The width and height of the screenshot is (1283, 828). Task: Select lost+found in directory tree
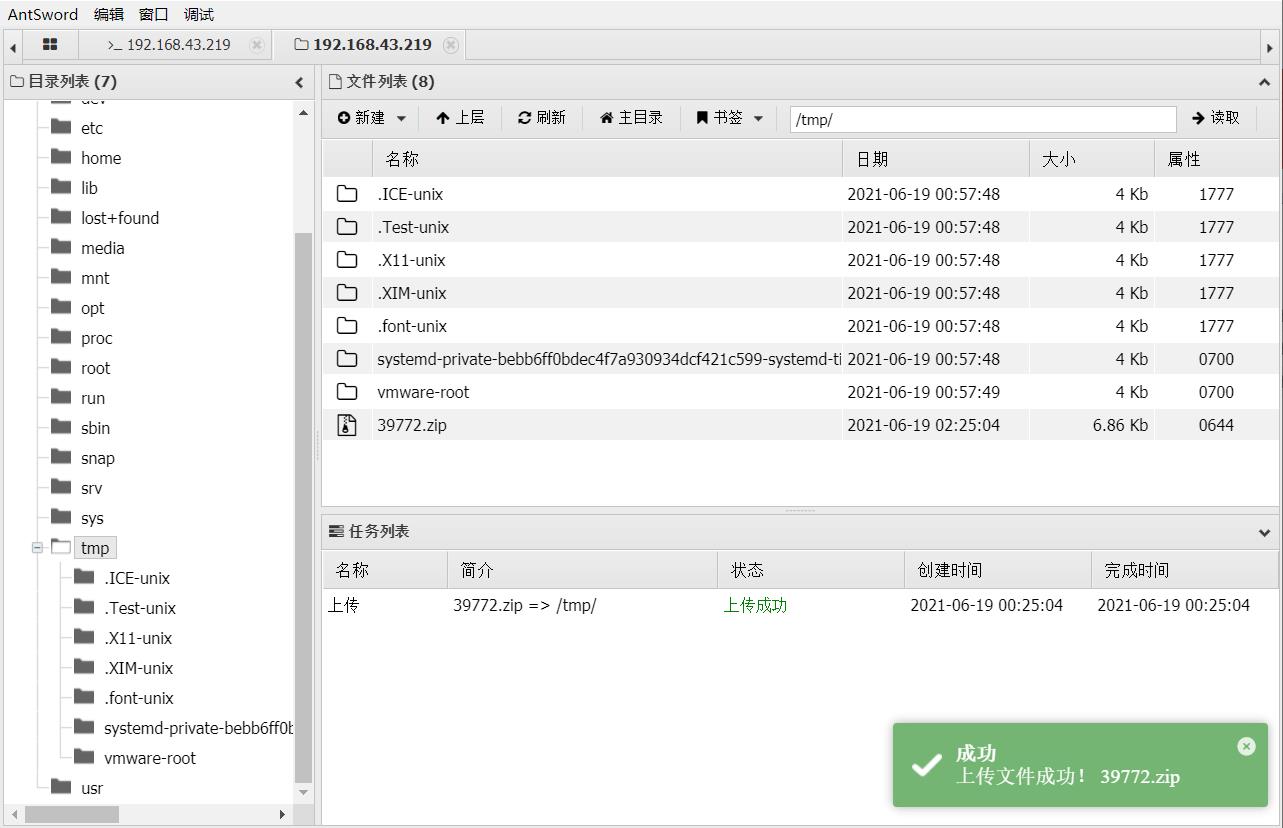tap(120, 218)
